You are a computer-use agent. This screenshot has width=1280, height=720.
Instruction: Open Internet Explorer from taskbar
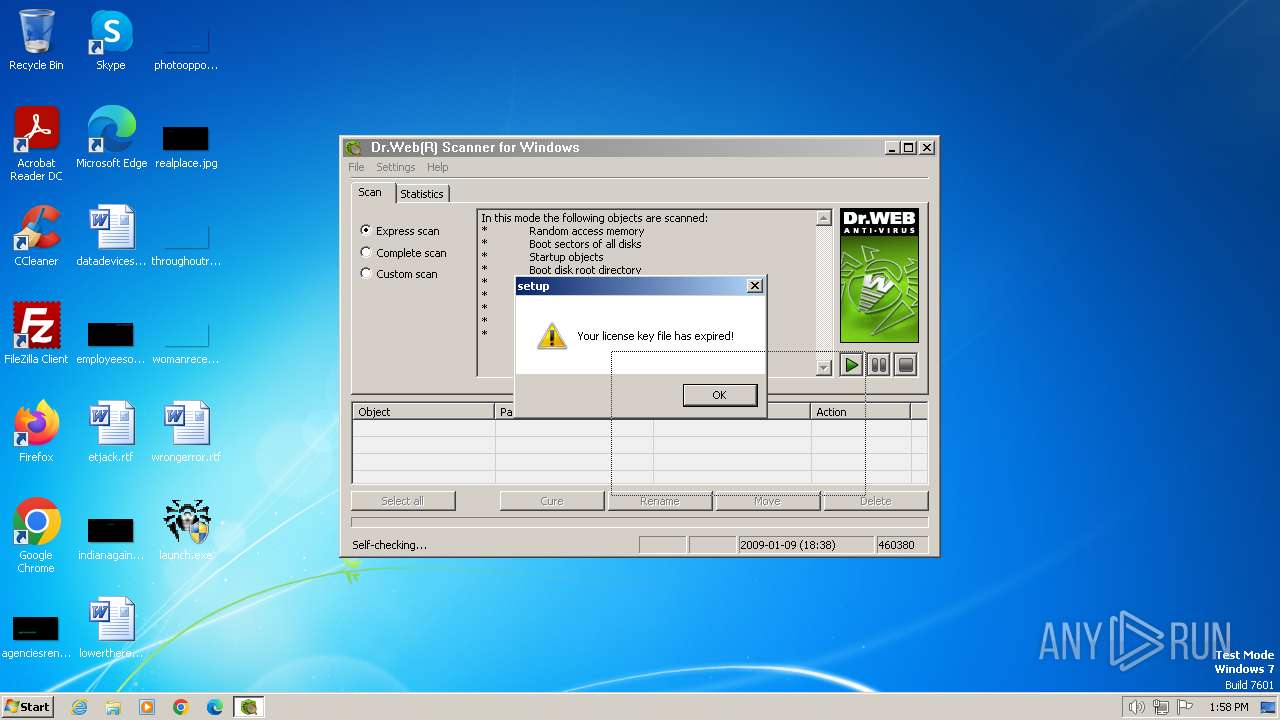(x=79, y=707)
